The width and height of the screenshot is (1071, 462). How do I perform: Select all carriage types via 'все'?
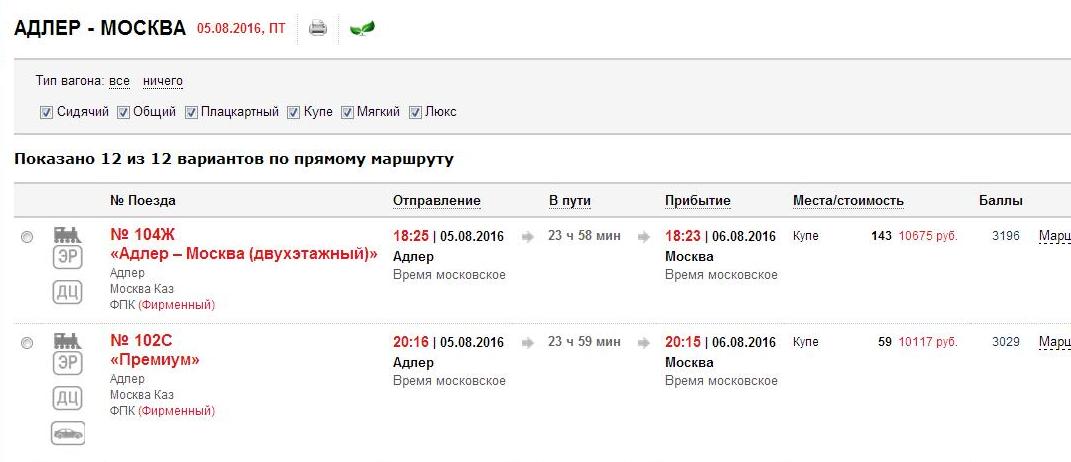119,81
